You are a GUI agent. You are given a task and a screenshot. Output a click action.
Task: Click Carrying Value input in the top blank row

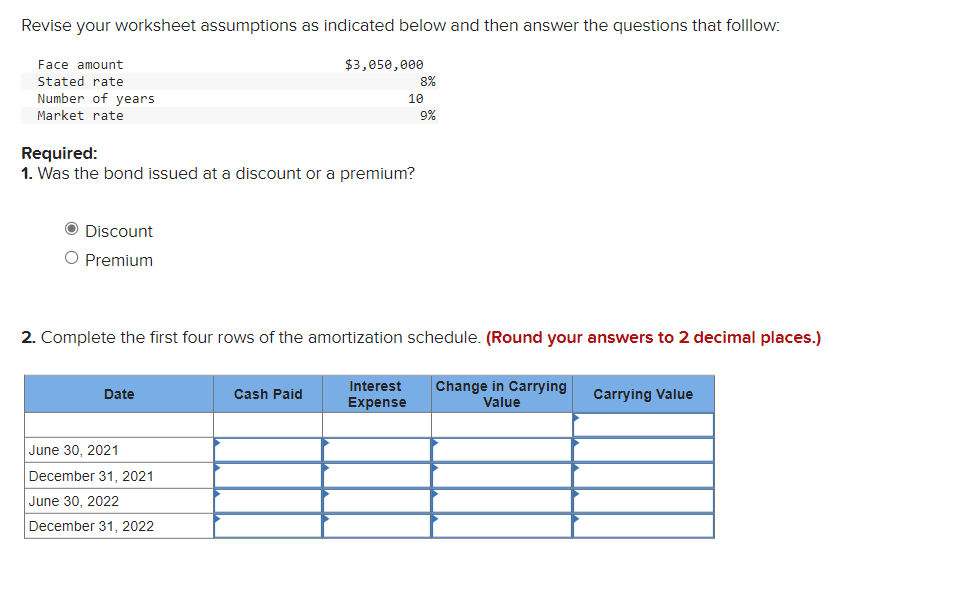[x=643, y=424]
